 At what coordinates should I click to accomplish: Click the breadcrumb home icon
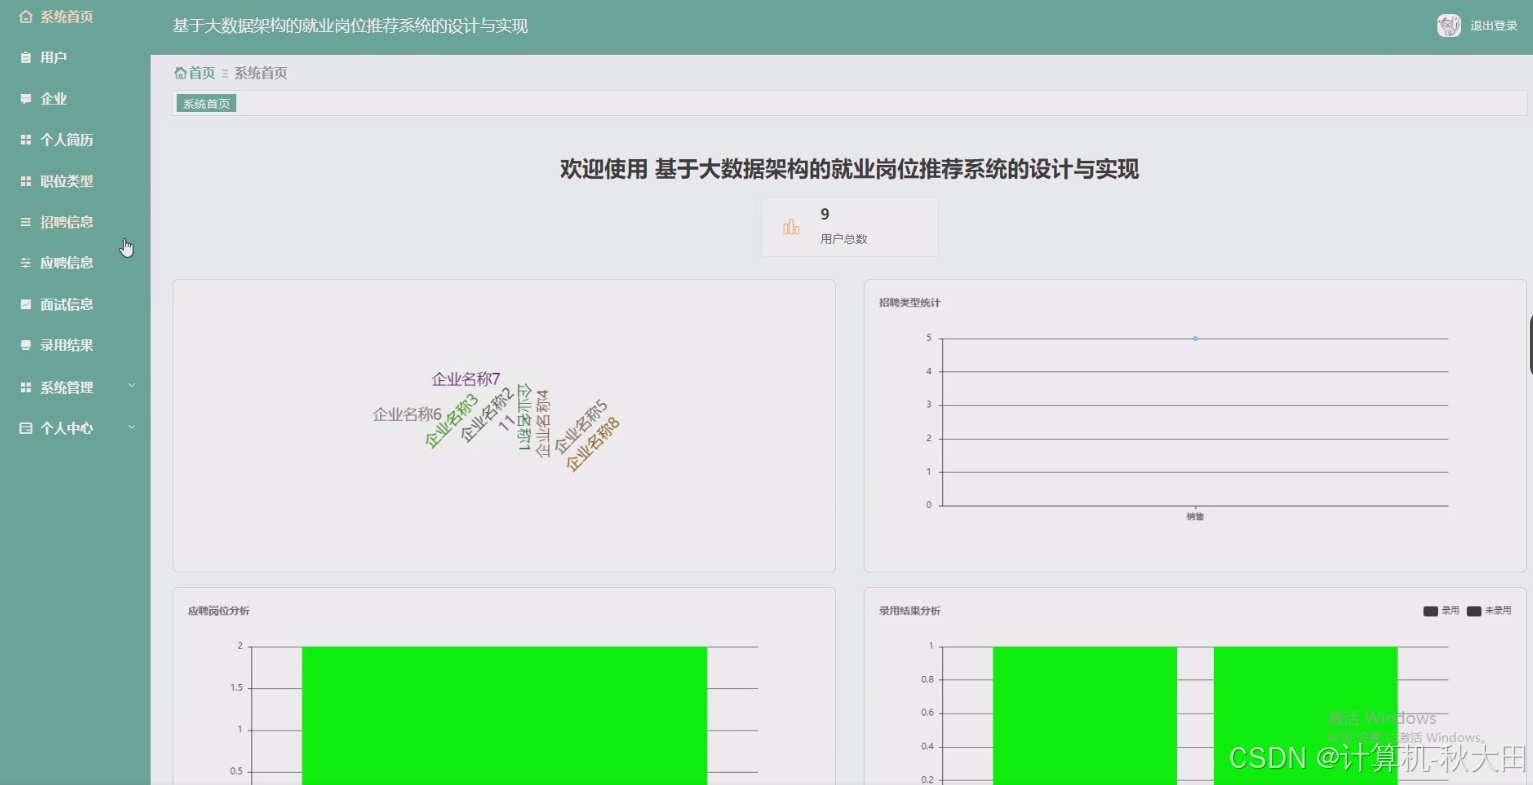pos(180,73)
